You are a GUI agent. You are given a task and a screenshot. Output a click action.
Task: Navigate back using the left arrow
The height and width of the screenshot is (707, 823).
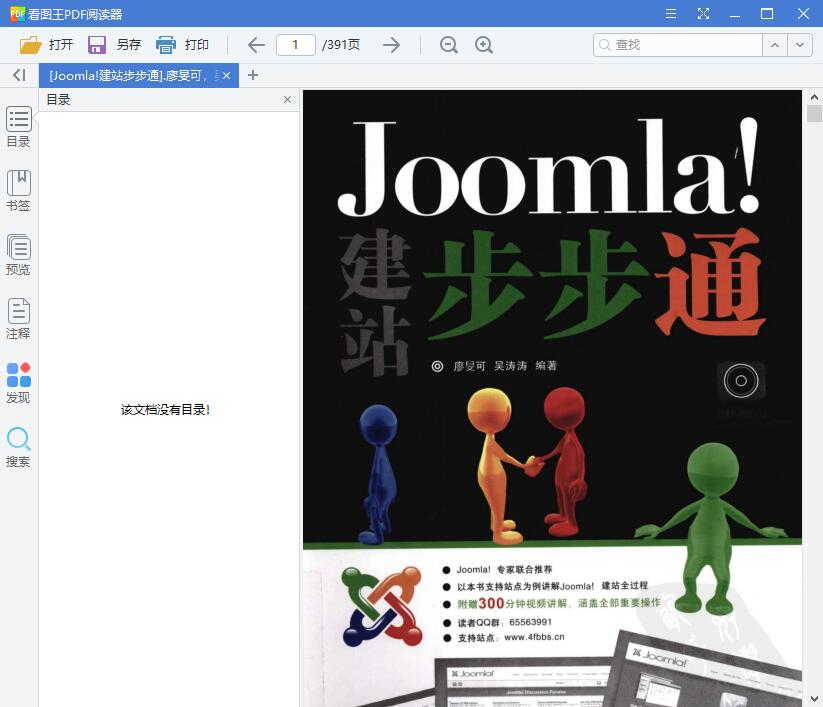pos(255,44)
